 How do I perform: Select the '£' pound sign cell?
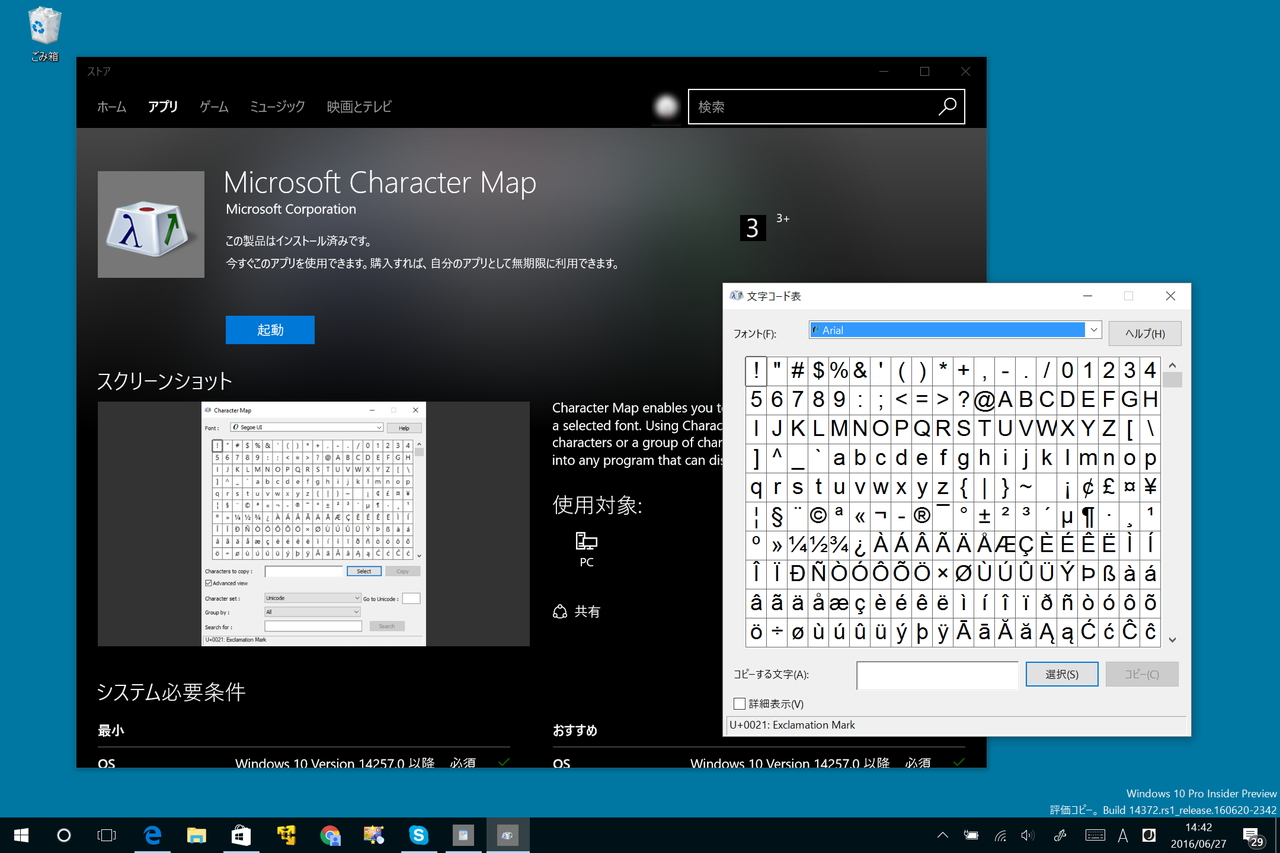[x=1109, y=487]
